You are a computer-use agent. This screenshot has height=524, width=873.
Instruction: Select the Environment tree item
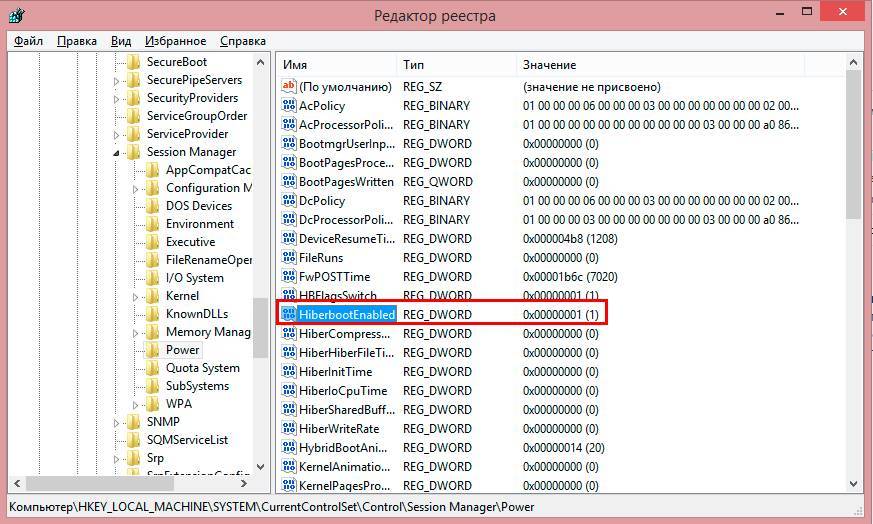click(x=199, y=224)
